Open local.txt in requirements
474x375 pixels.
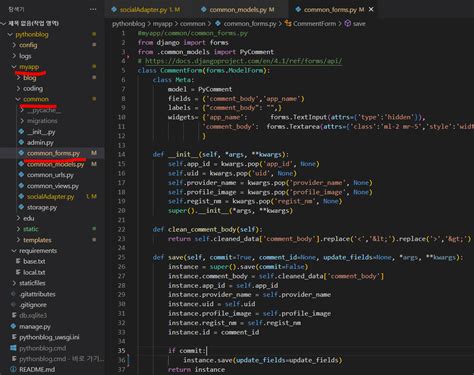pyautogui.click(x=34, y=272)
